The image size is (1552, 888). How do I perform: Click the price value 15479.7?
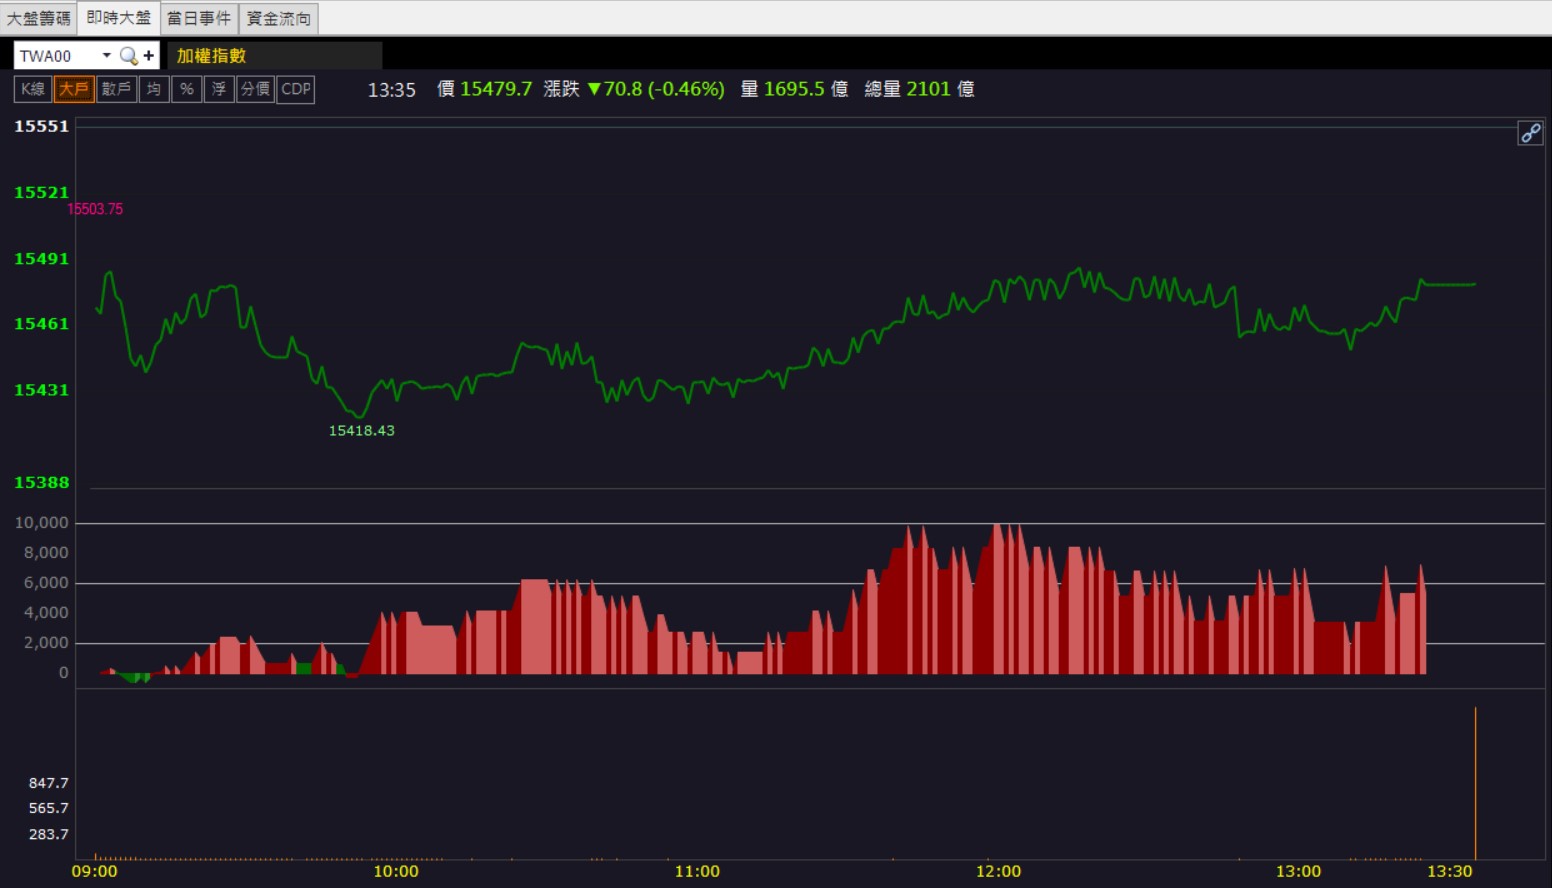coord(496,89)
